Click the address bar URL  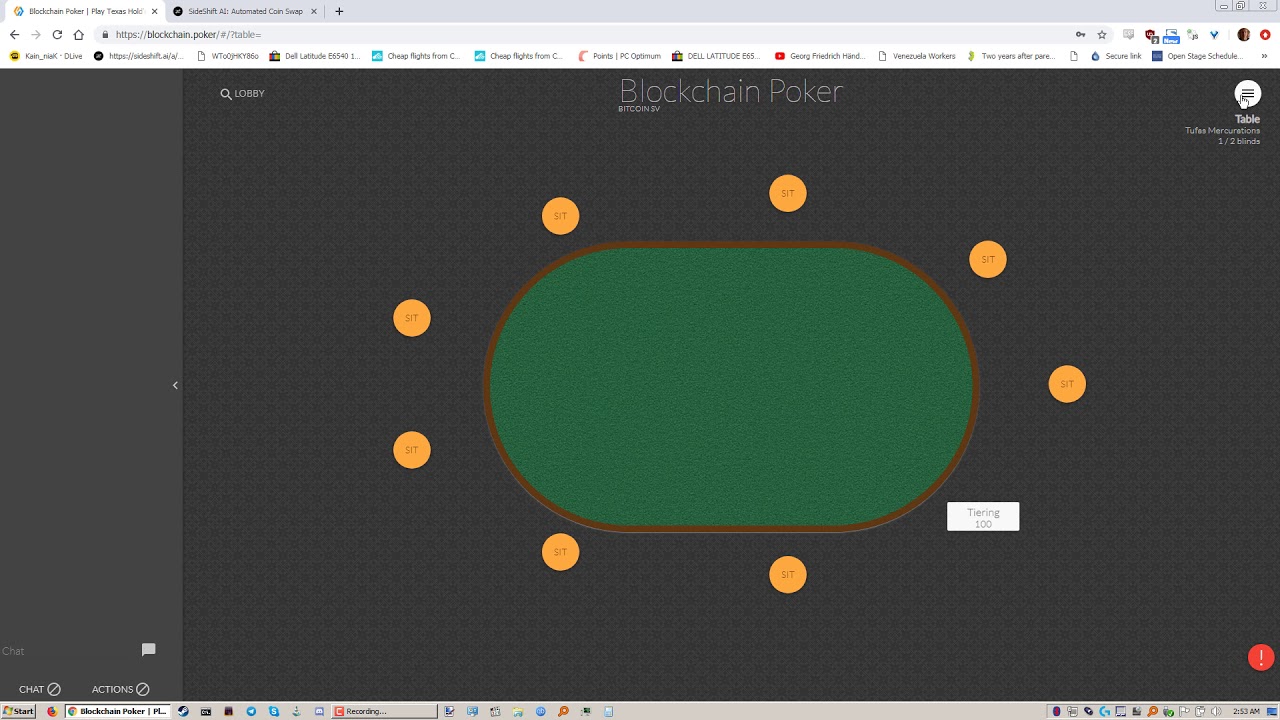(x=188, y=34)
